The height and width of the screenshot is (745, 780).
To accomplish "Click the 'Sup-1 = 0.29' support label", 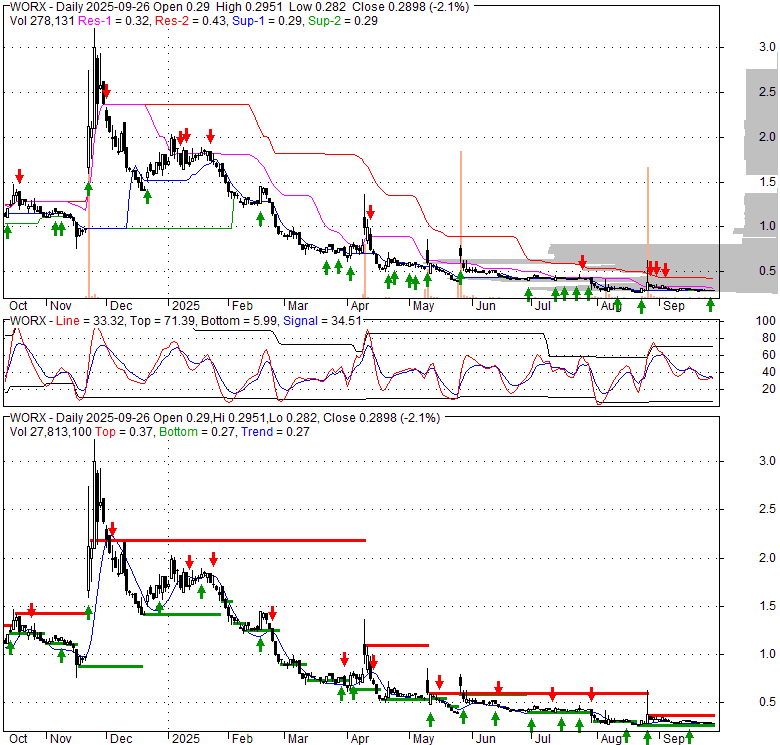I will (x=268, y=21).
